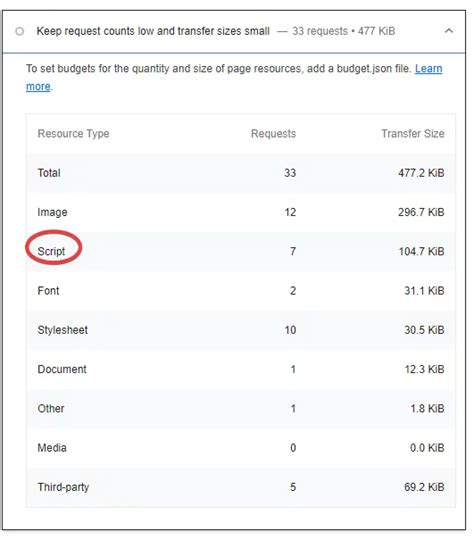The height and width of the screenshot is (540, 474).
Task: Select the Font resource row
Action: pos(241,291)
